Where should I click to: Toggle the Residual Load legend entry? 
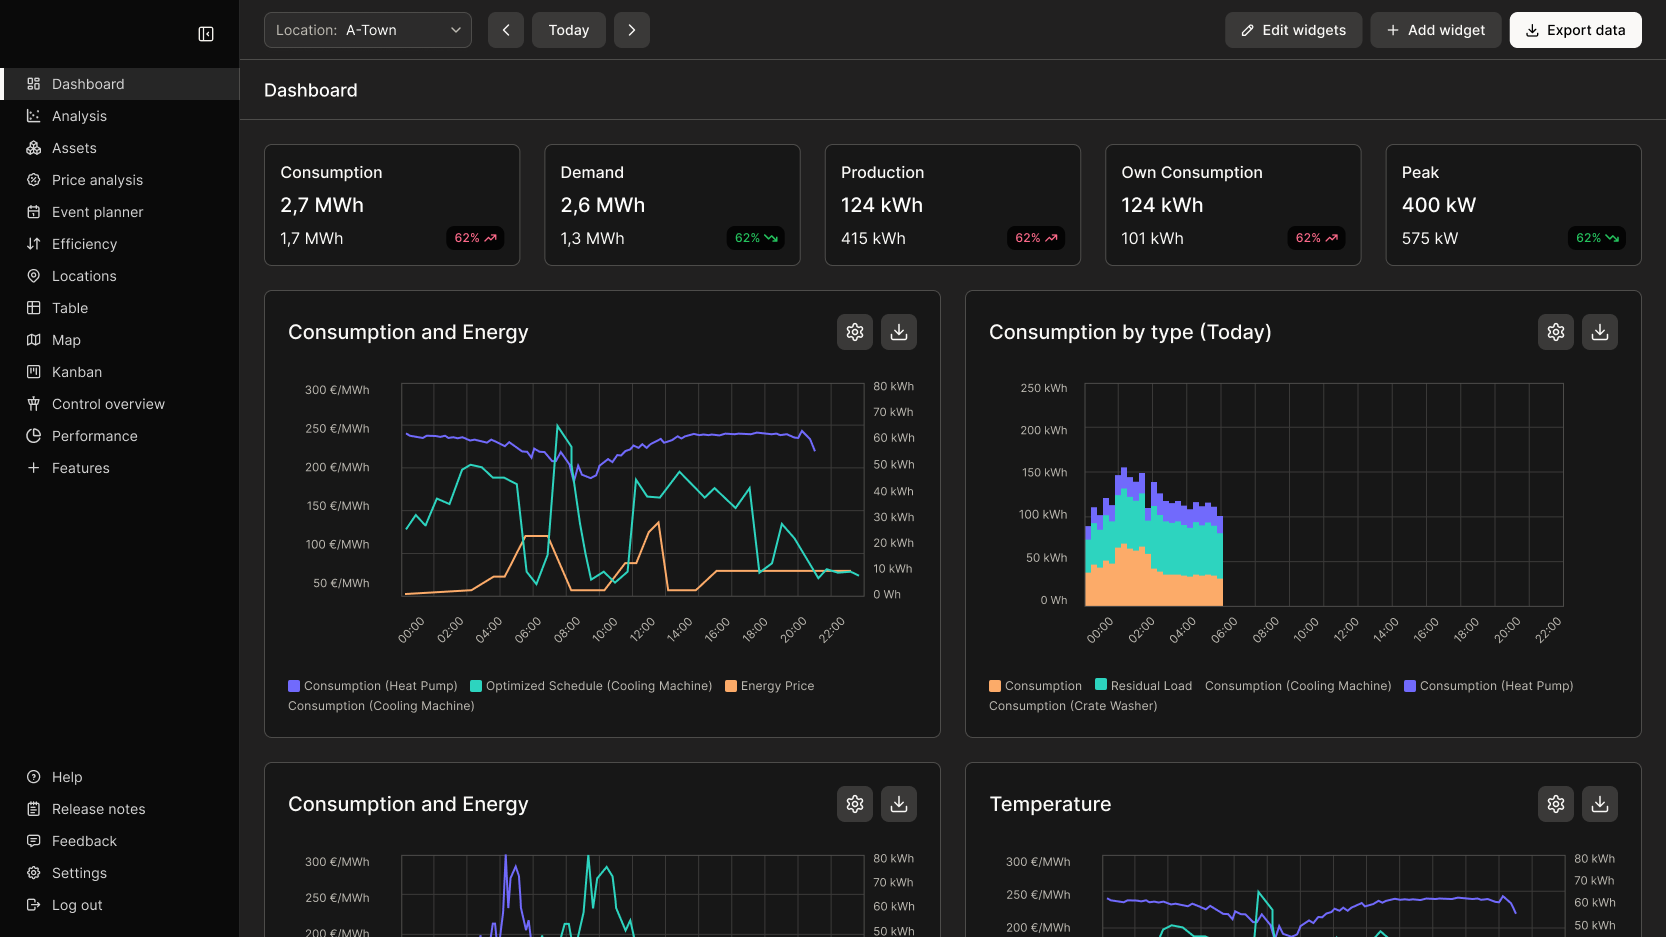click(x=1143, y=685)
